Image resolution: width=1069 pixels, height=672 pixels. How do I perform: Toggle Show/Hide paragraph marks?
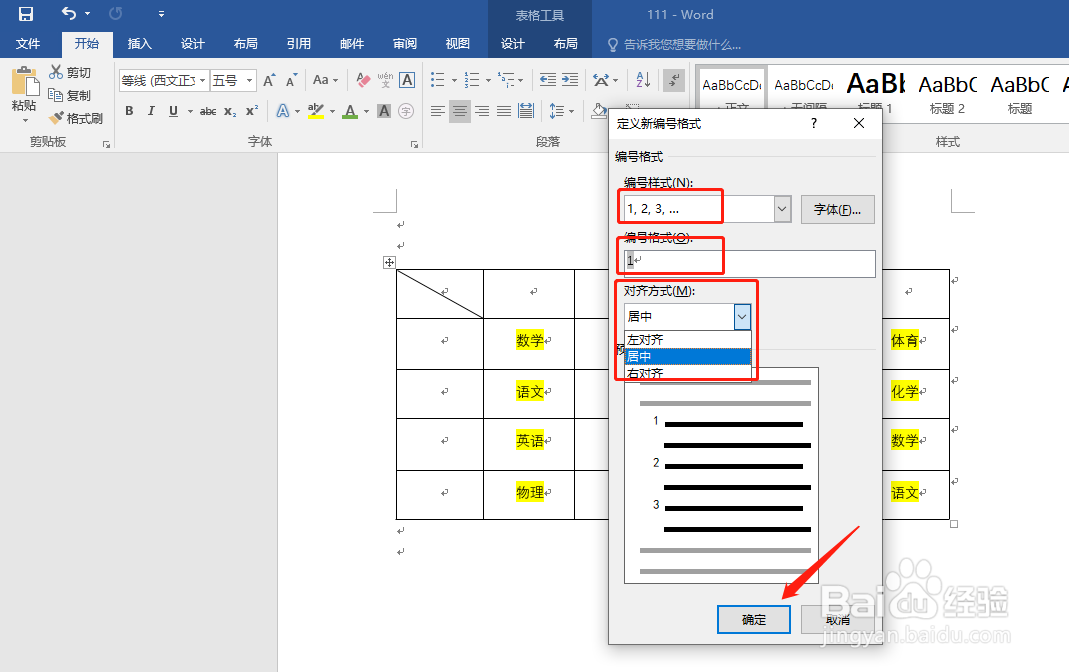pos(674,80)
